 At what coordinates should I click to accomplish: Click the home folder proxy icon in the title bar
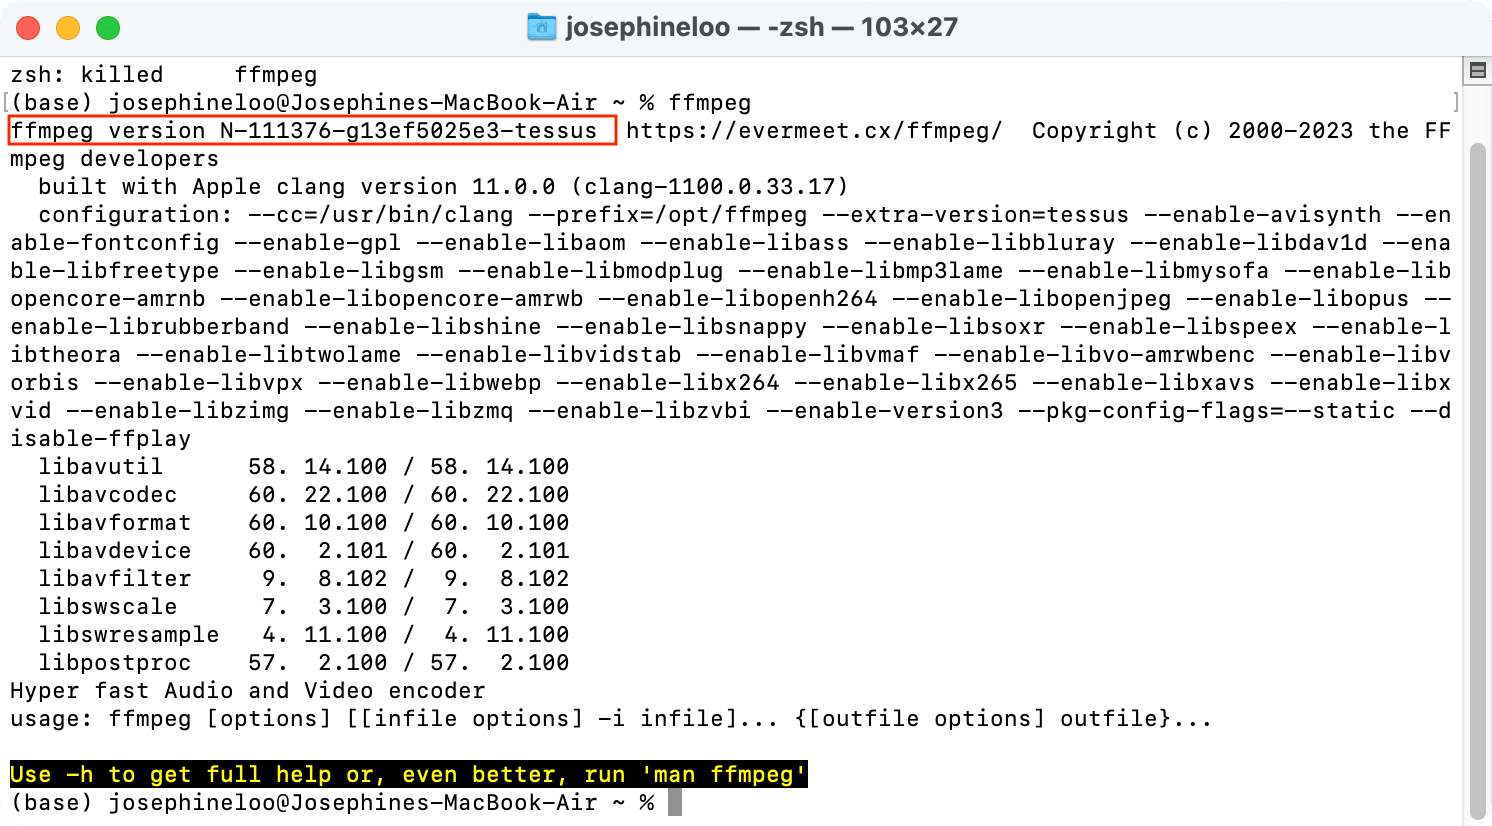(541, 27)
